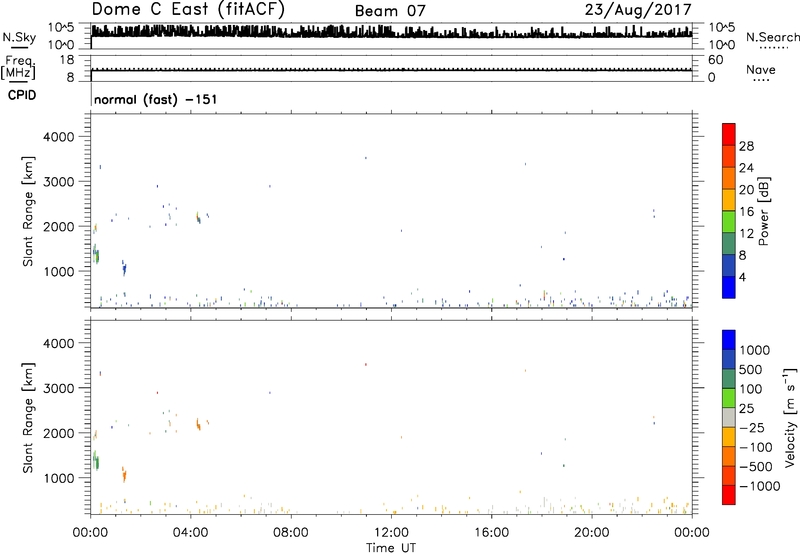800x554 pixels.
Task: Pick the yellow 16–20 dB power colorbar segment
Action: (729, 200)
